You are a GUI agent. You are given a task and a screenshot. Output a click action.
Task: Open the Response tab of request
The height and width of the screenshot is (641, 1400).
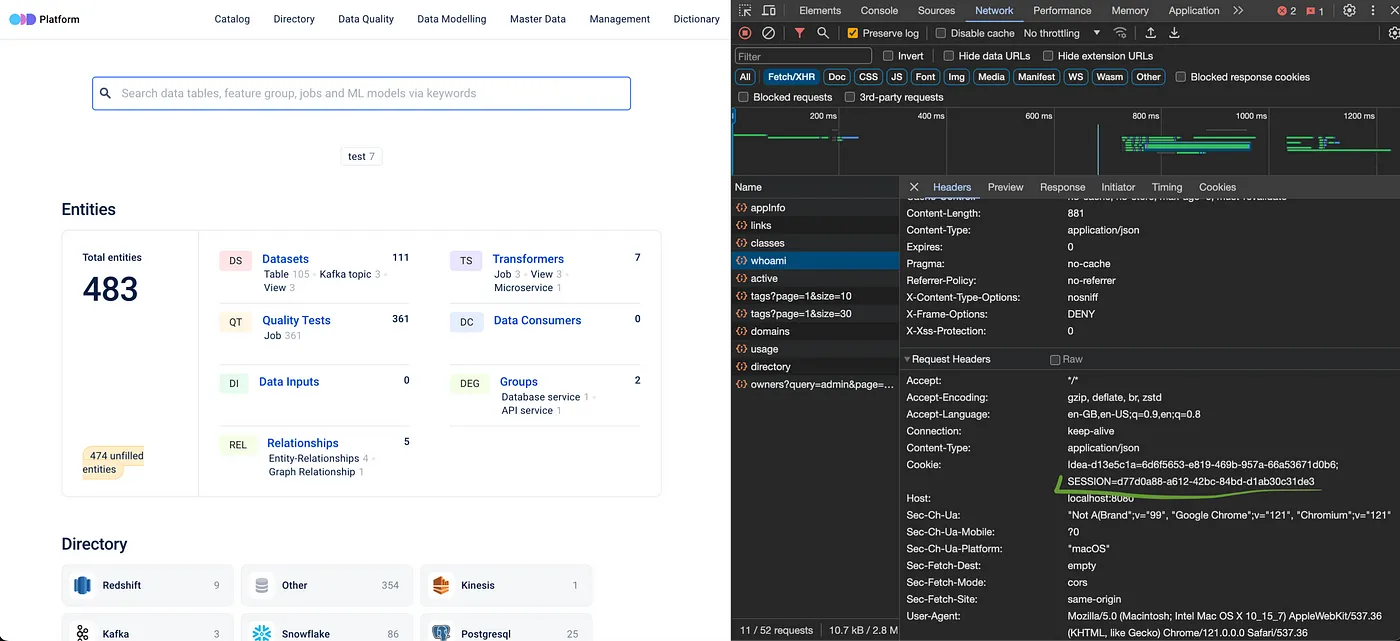(1062, 187)
